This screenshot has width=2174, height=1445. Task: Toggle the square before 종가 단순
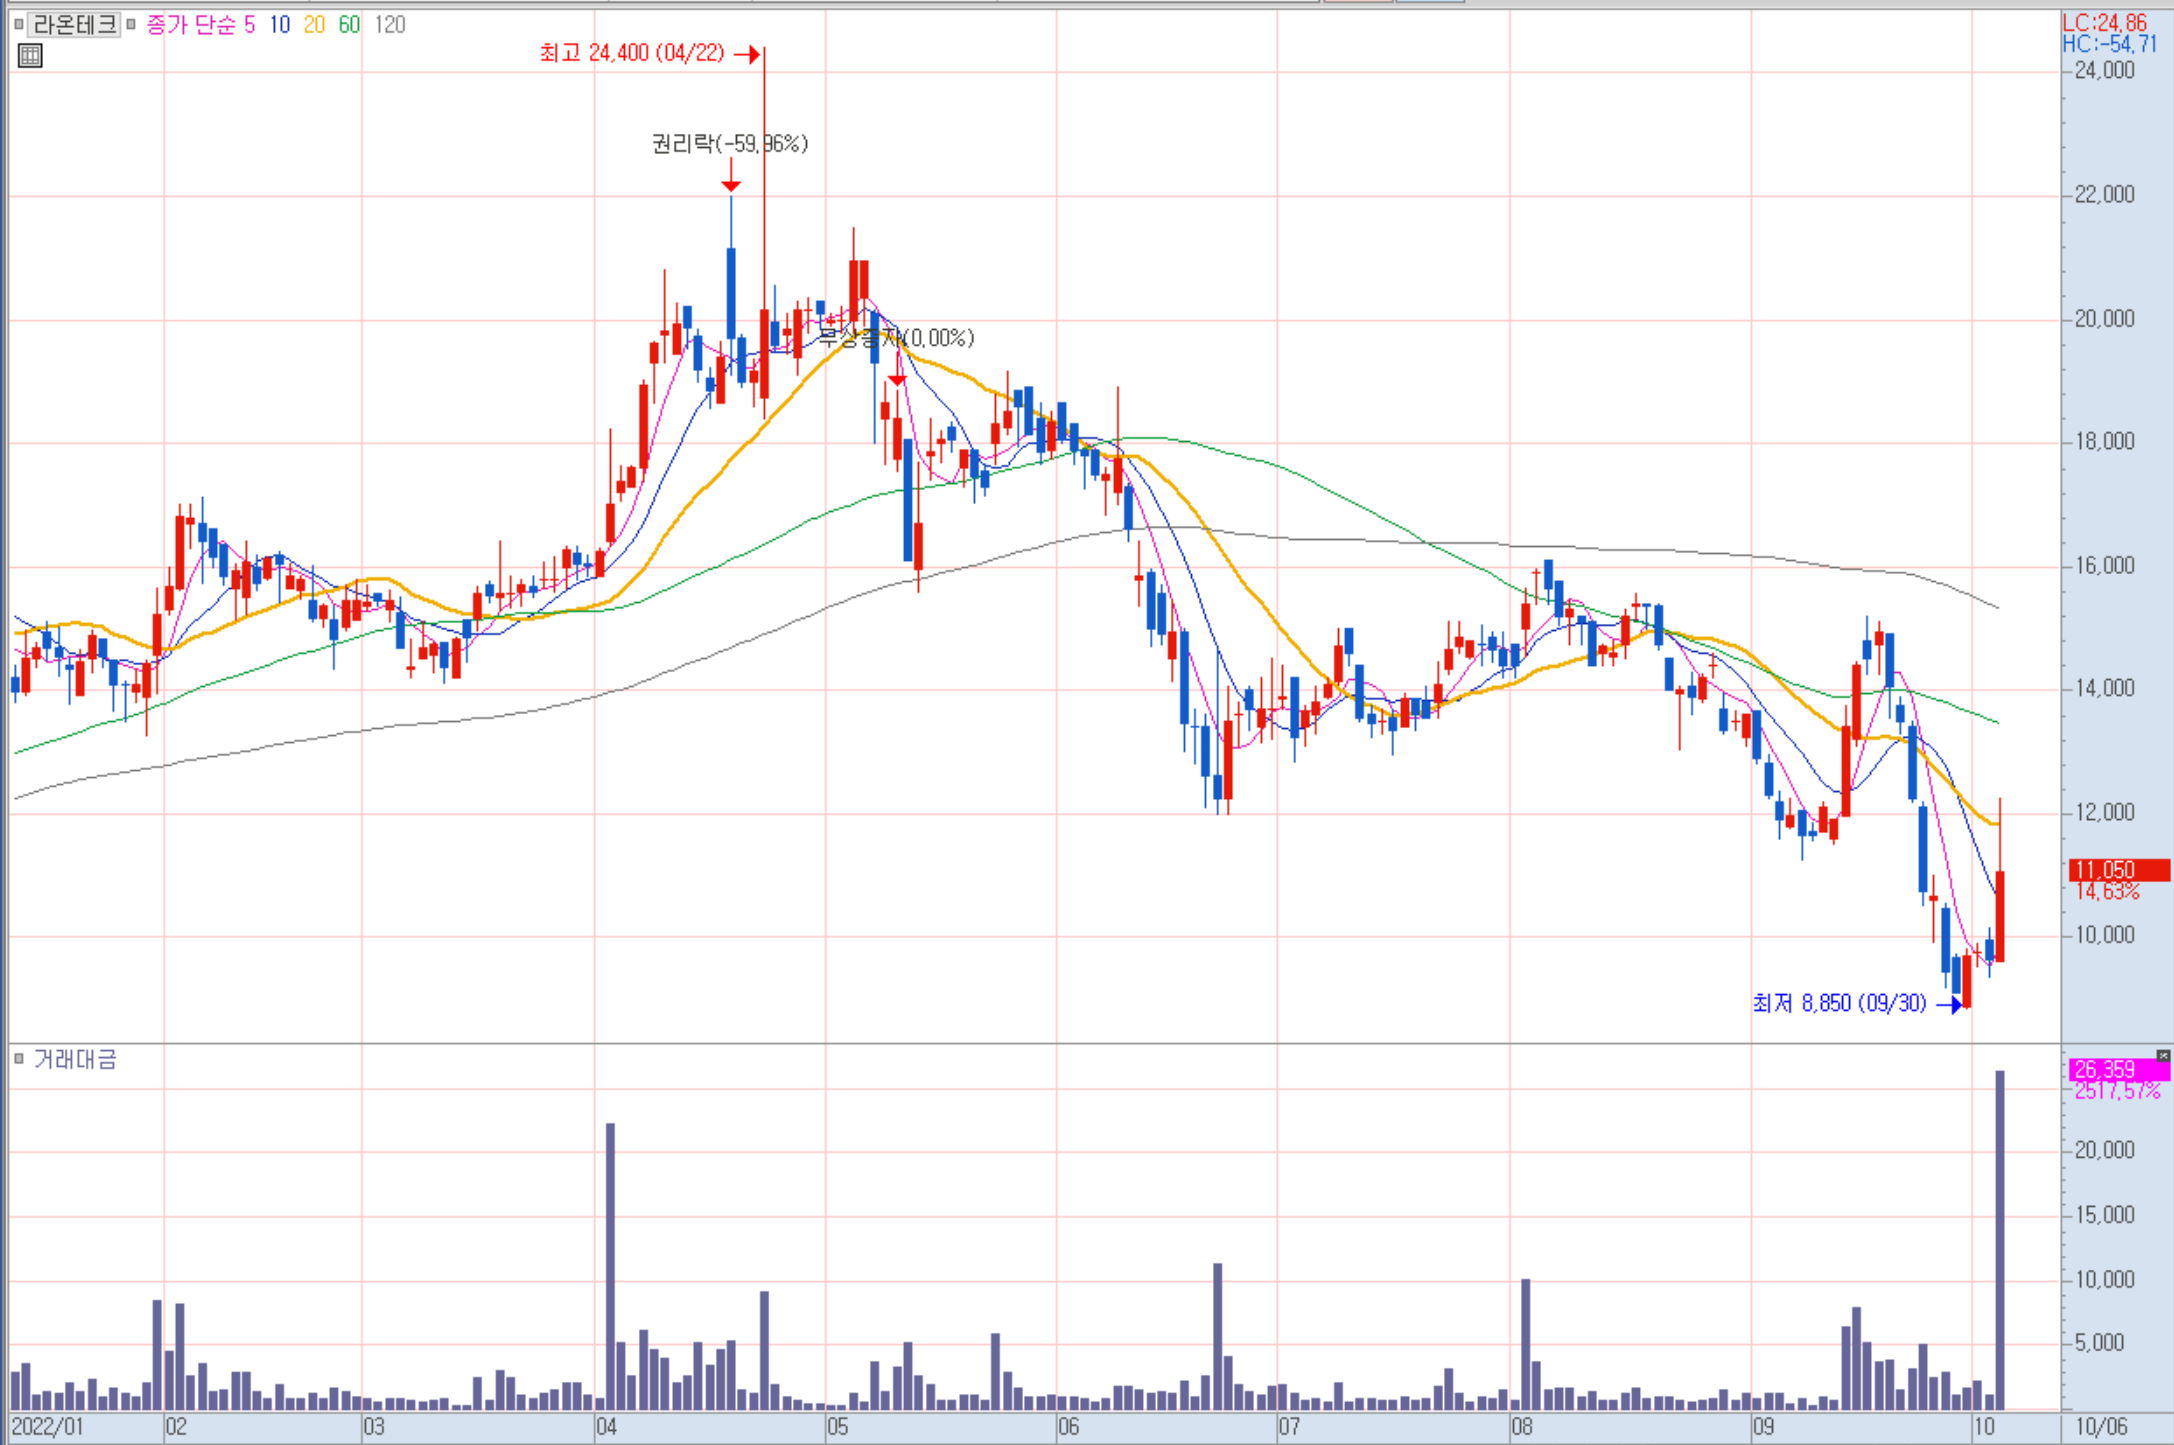pos(131,24)
